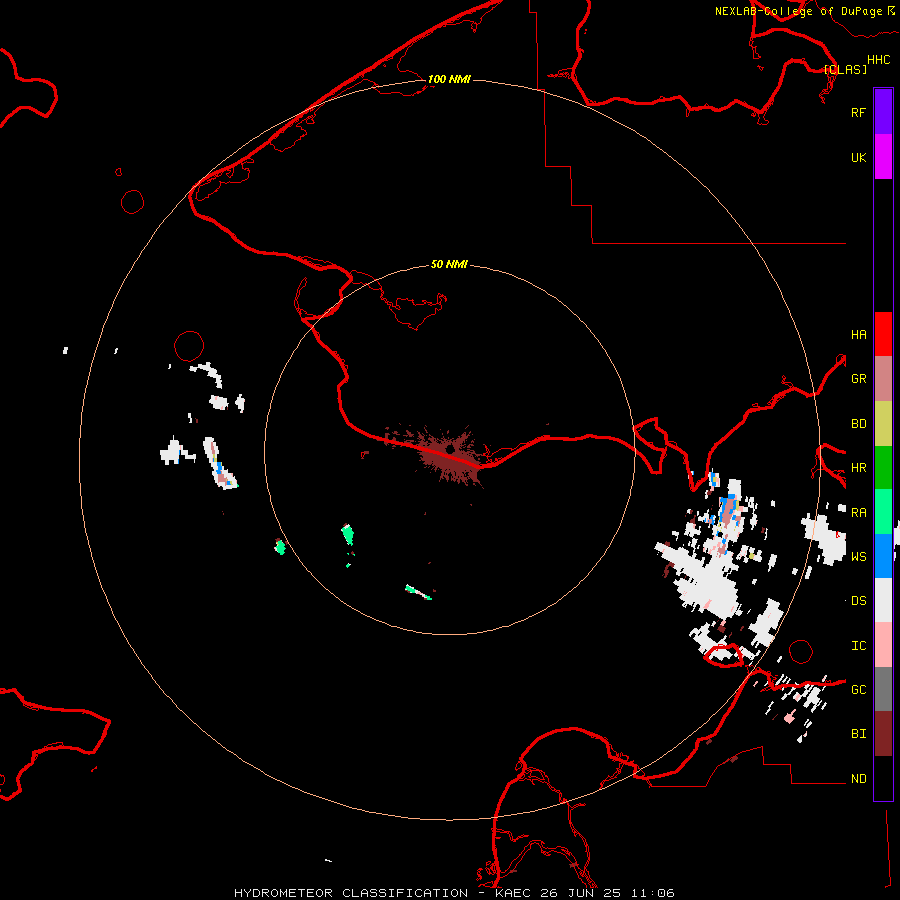Click the green HR legend swatch
Image resolution: width=900 pixels, height=900 pixels.
(x=883, y=468)
